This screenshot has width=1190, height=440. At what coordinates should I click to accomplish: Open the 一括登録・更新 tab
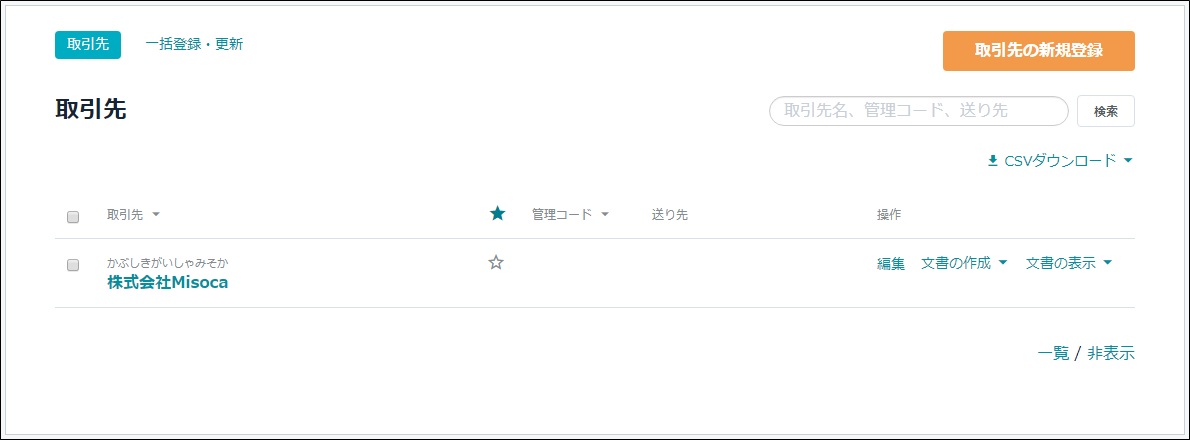[194, 44]
